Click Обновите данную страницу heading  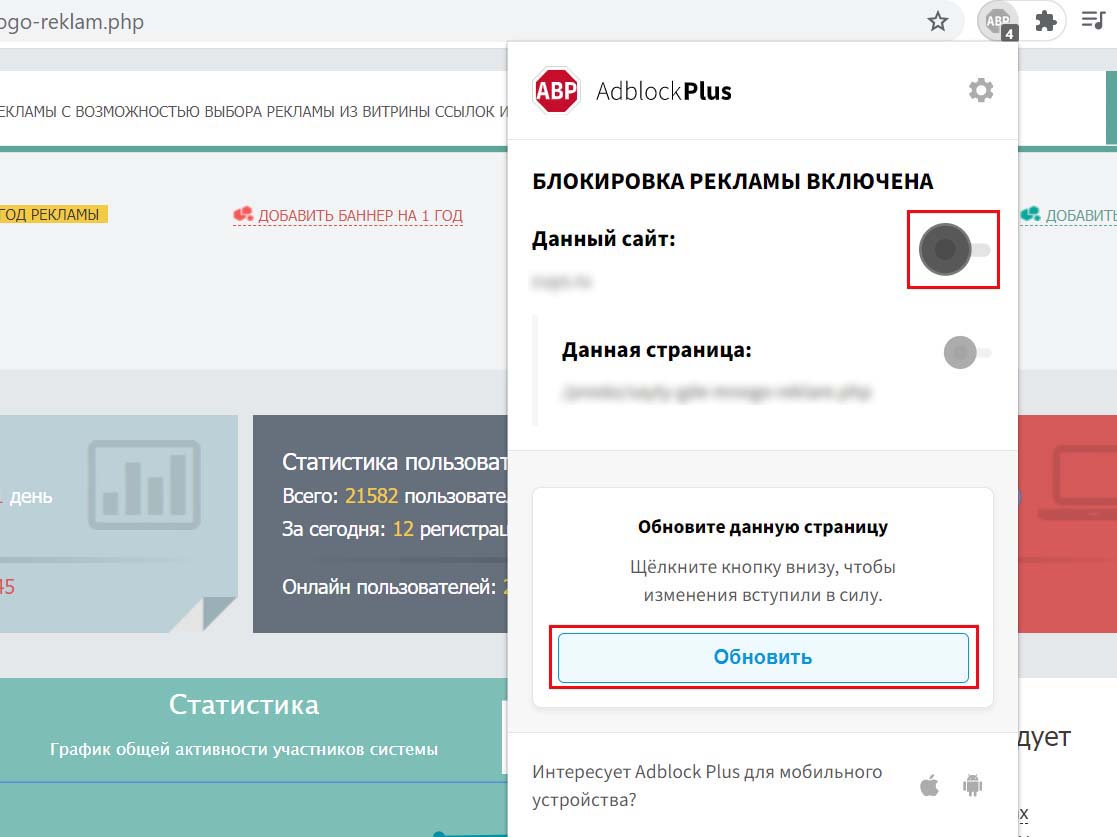click(763, 527)
